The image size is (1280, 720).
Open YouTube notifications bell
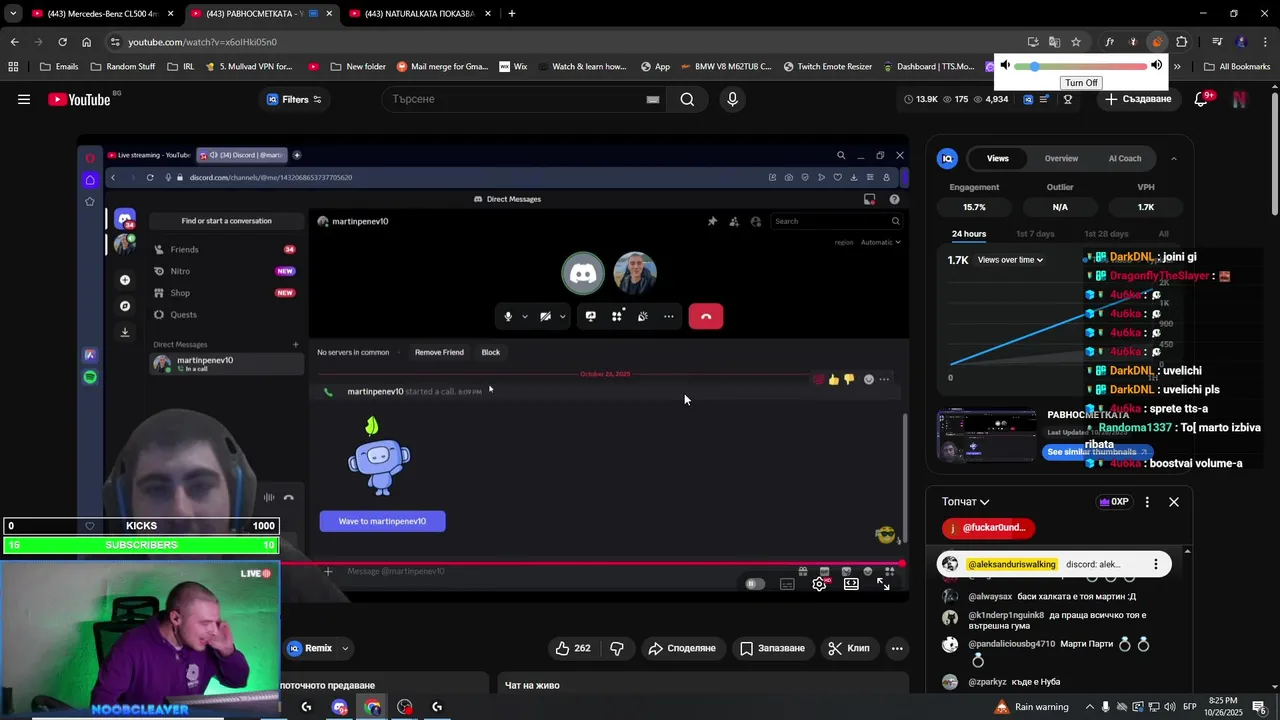[x=1202, y=99]
